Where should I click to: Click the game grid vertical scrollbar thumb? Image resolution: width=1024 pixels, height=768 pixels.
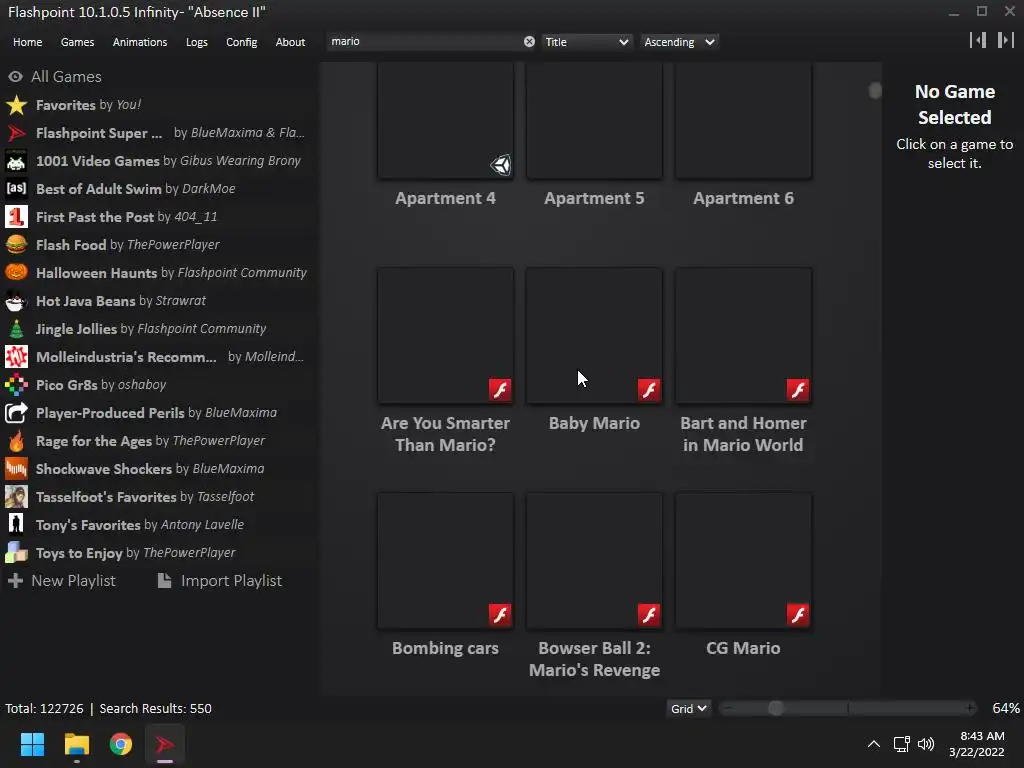875,91
